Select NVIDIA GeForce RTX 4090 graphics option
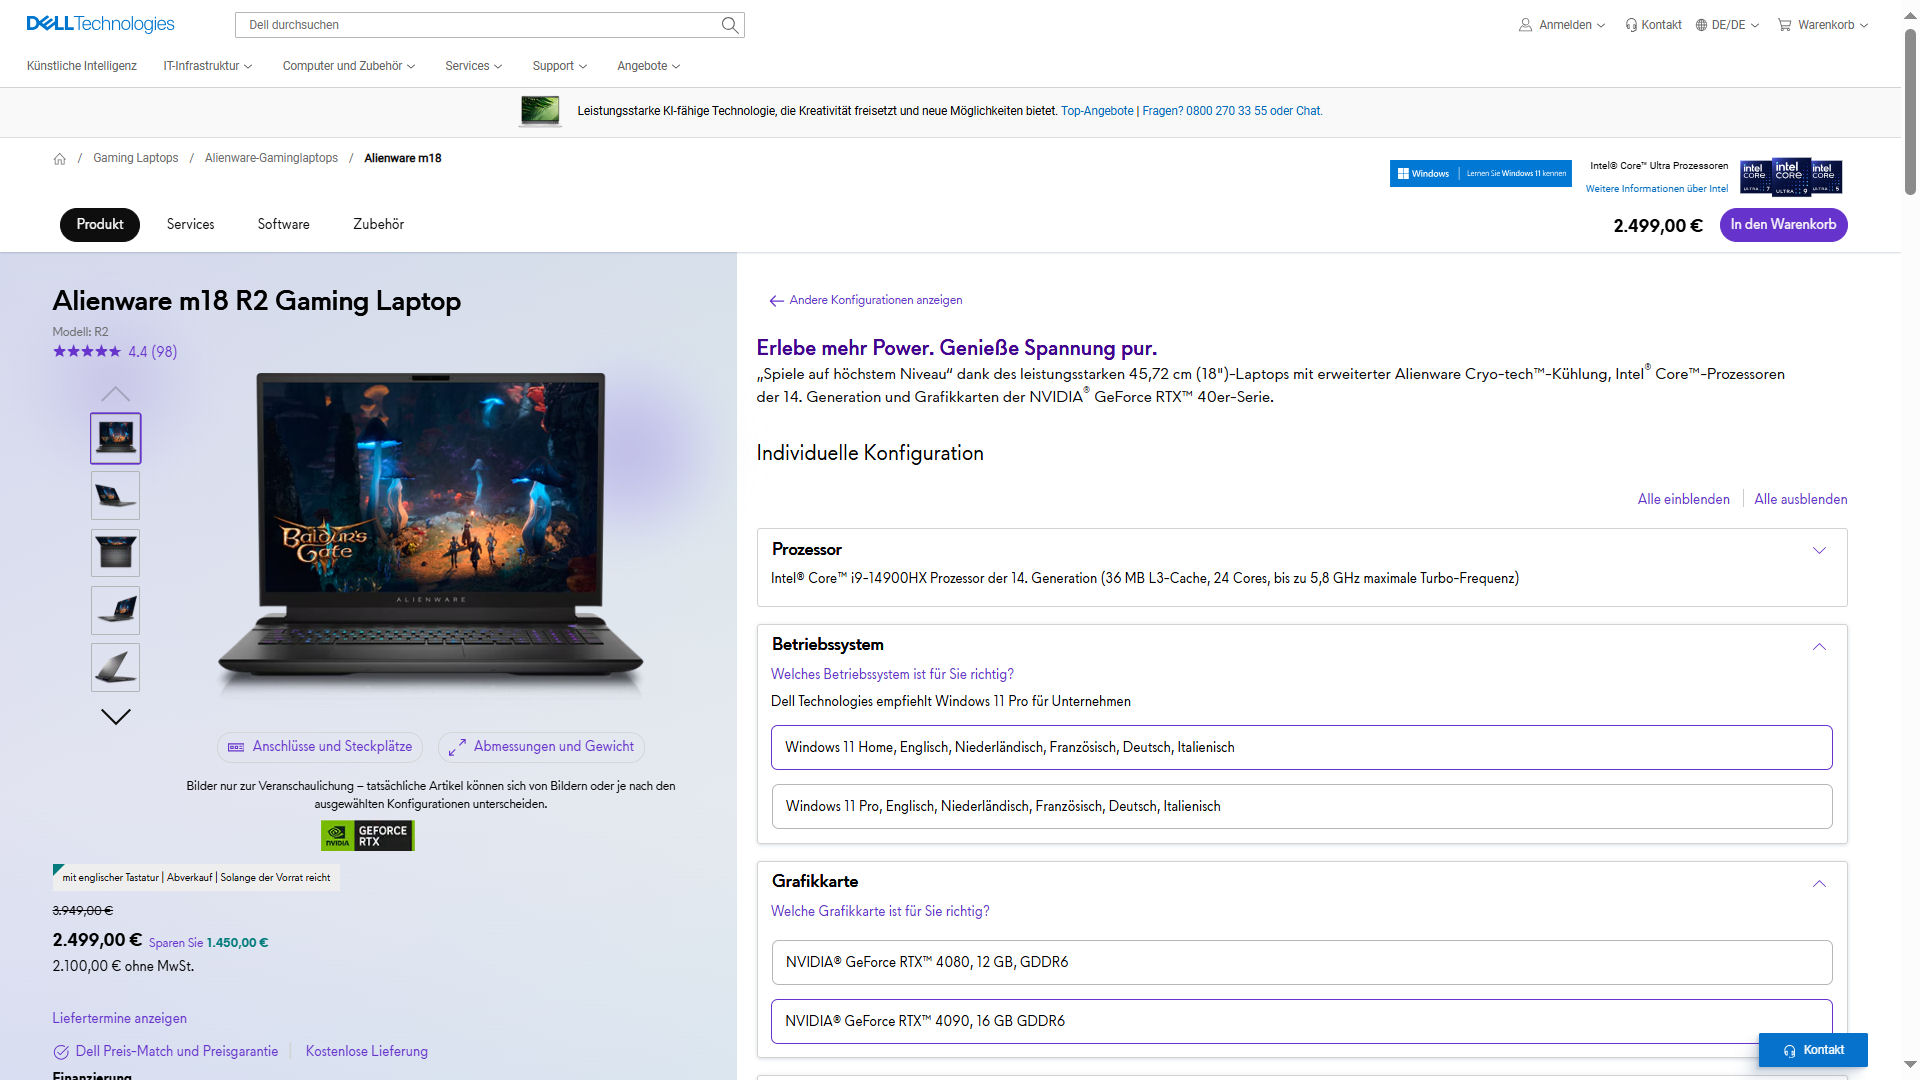The height and width of the screenshot is (1080, 1920). (x=1301, y=1021)
